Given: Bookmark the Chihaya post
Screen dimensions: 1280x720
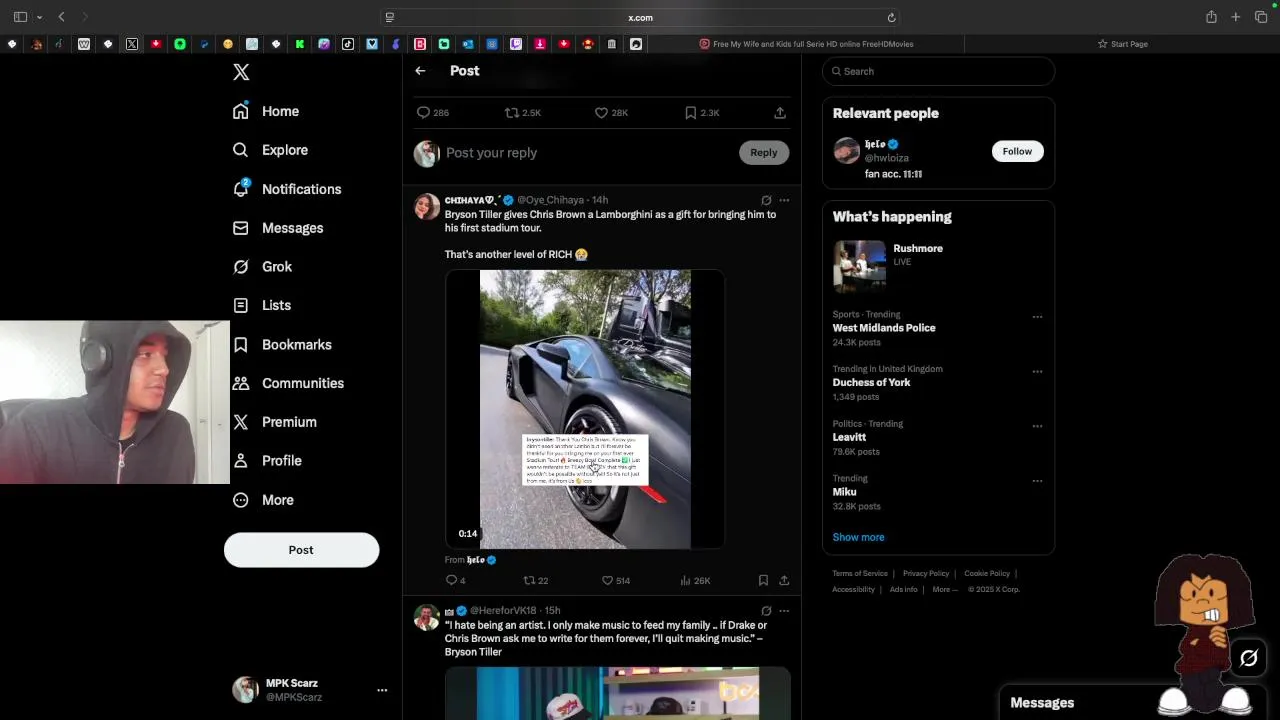Looking at the screenshot, I should pyautogui.click(x=763, y=580).
